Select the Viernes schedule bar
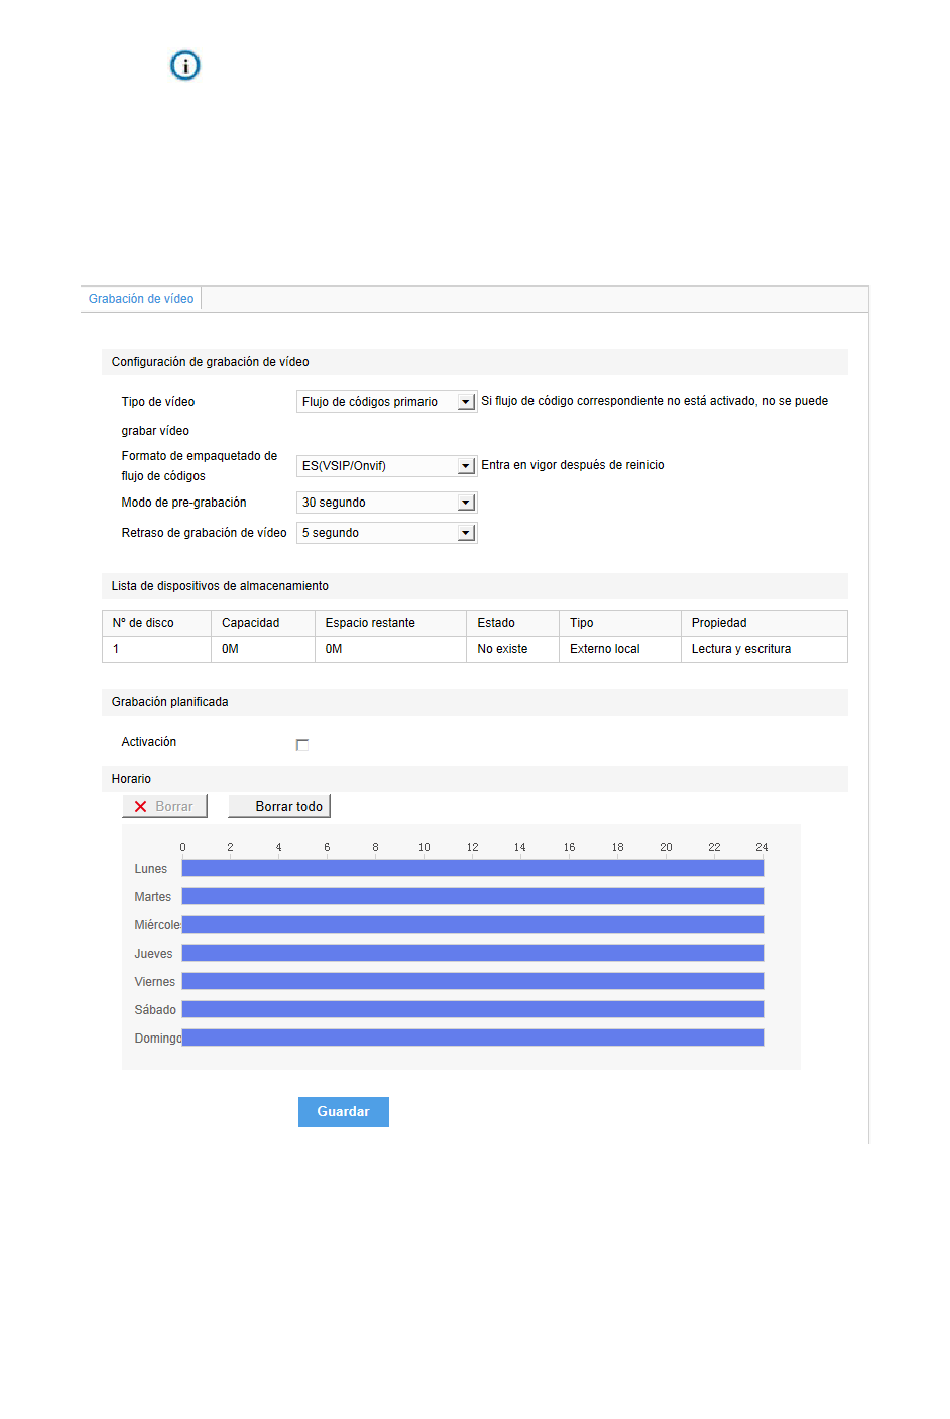This screenshot has height=1419, width=950. 472,982
